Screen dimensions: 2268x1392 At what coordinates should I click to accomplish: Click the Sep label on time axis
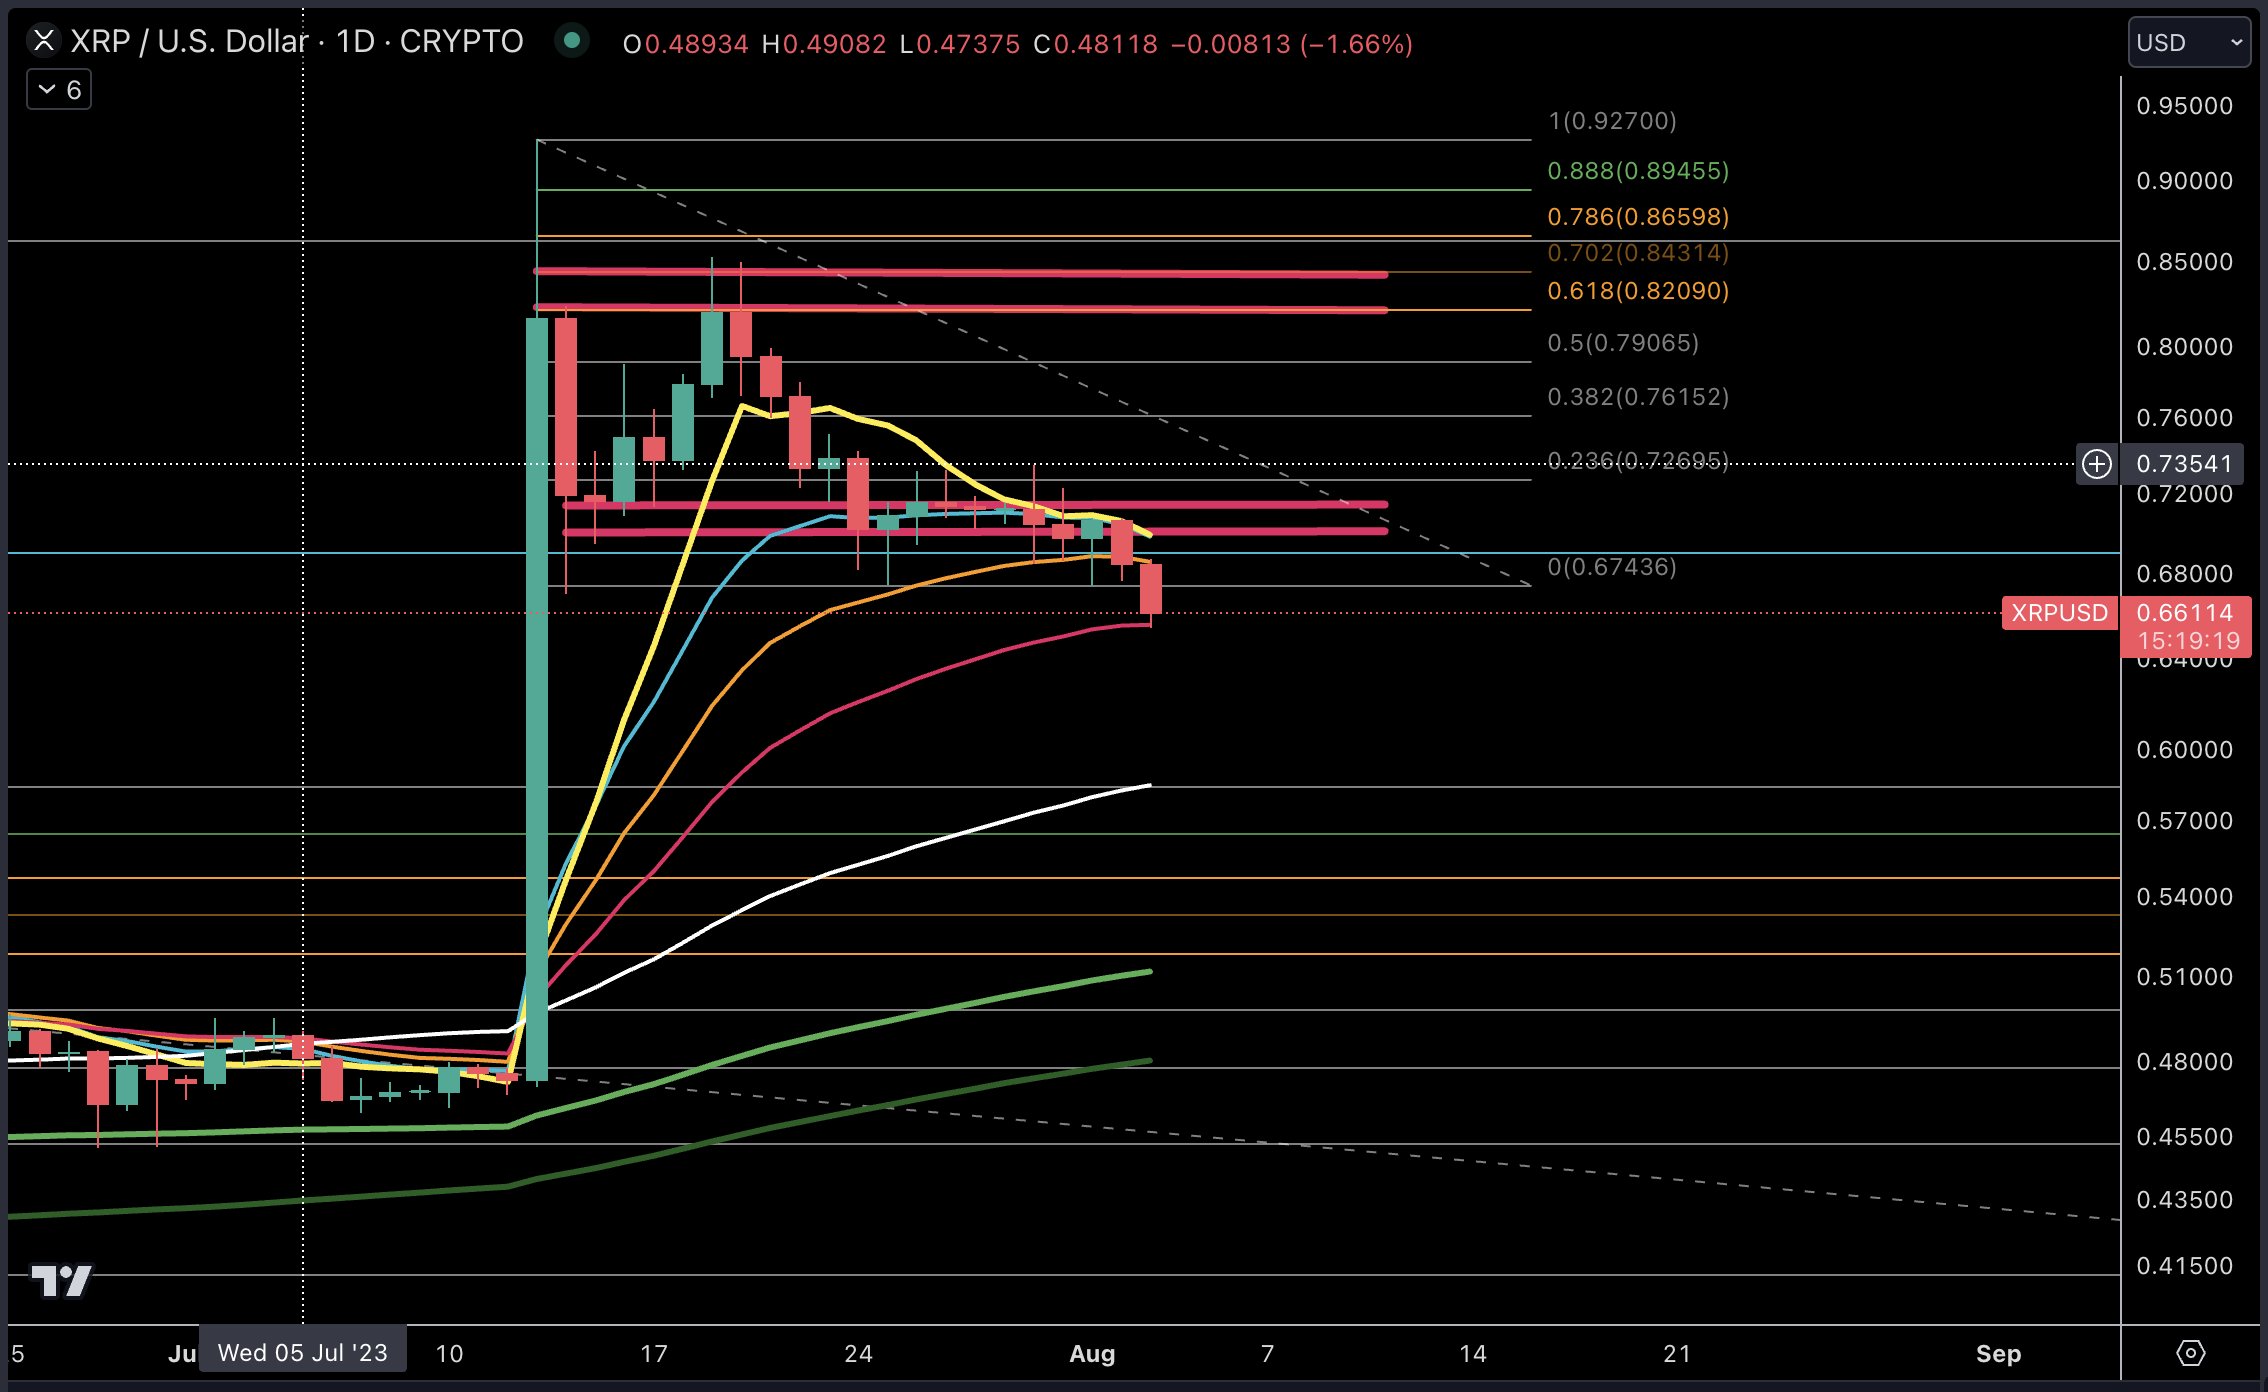click(x=1998, y=1353)
